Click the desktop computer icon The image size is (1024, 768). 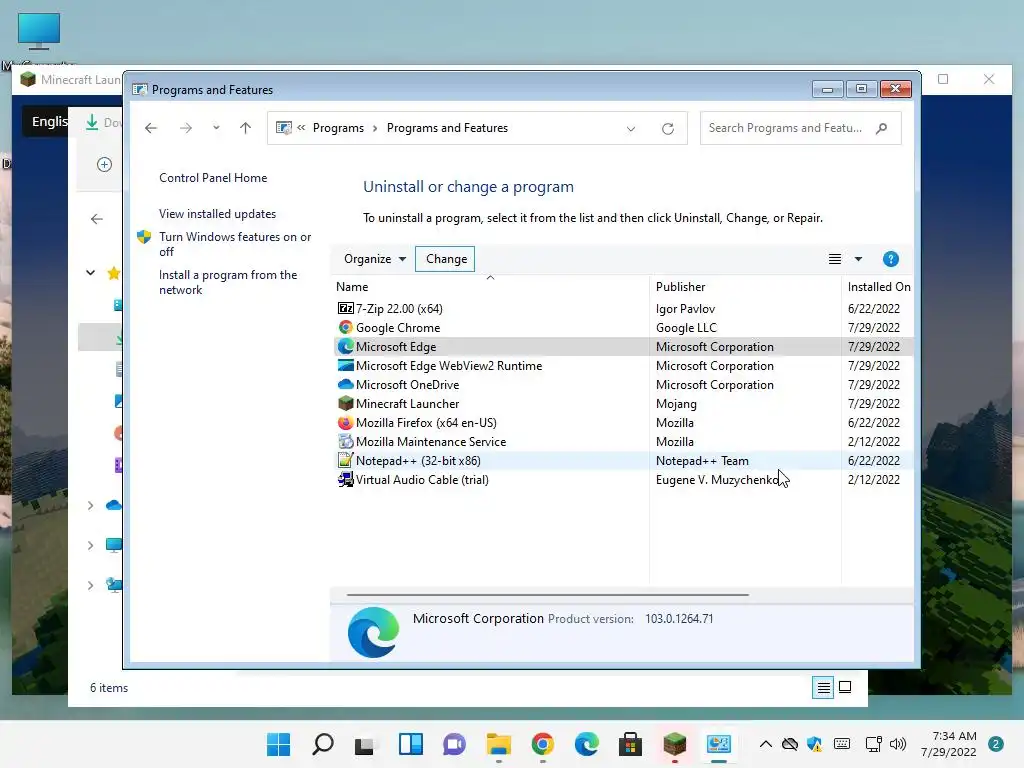[39, 31]
